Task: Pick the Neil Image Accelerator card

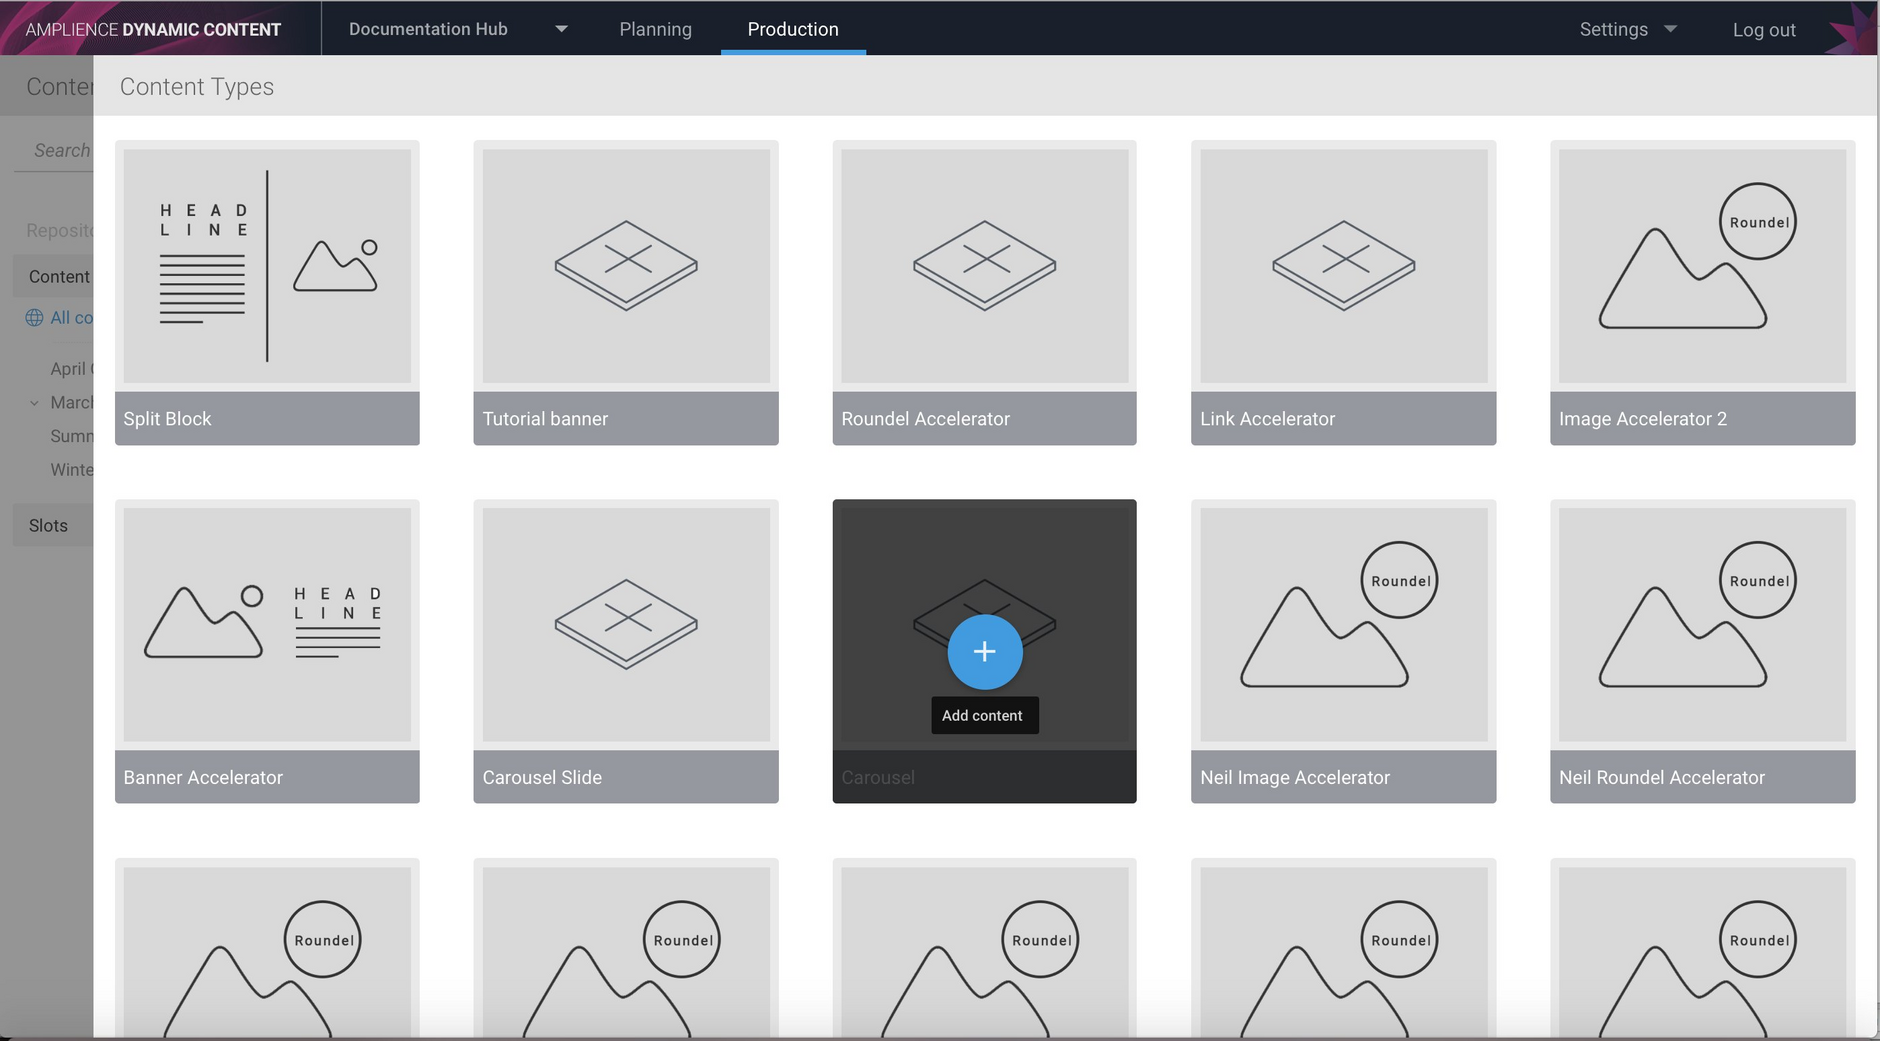Action: pos(1344,651)
